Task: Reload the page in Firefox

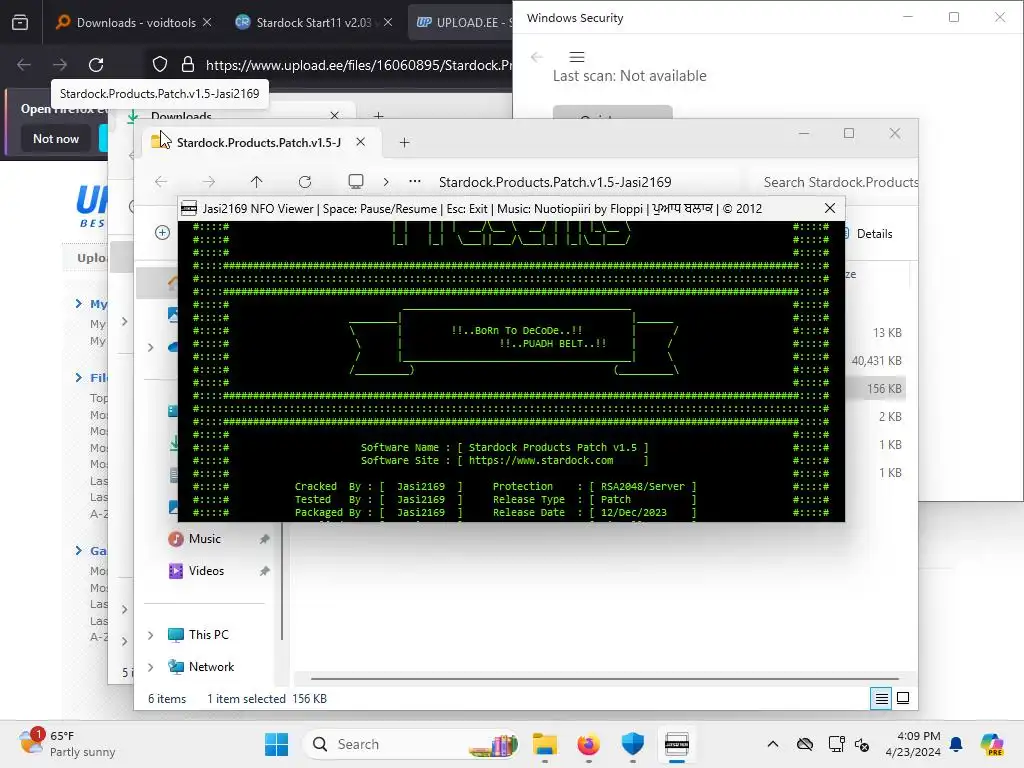Action: click(x=96, y=65)
